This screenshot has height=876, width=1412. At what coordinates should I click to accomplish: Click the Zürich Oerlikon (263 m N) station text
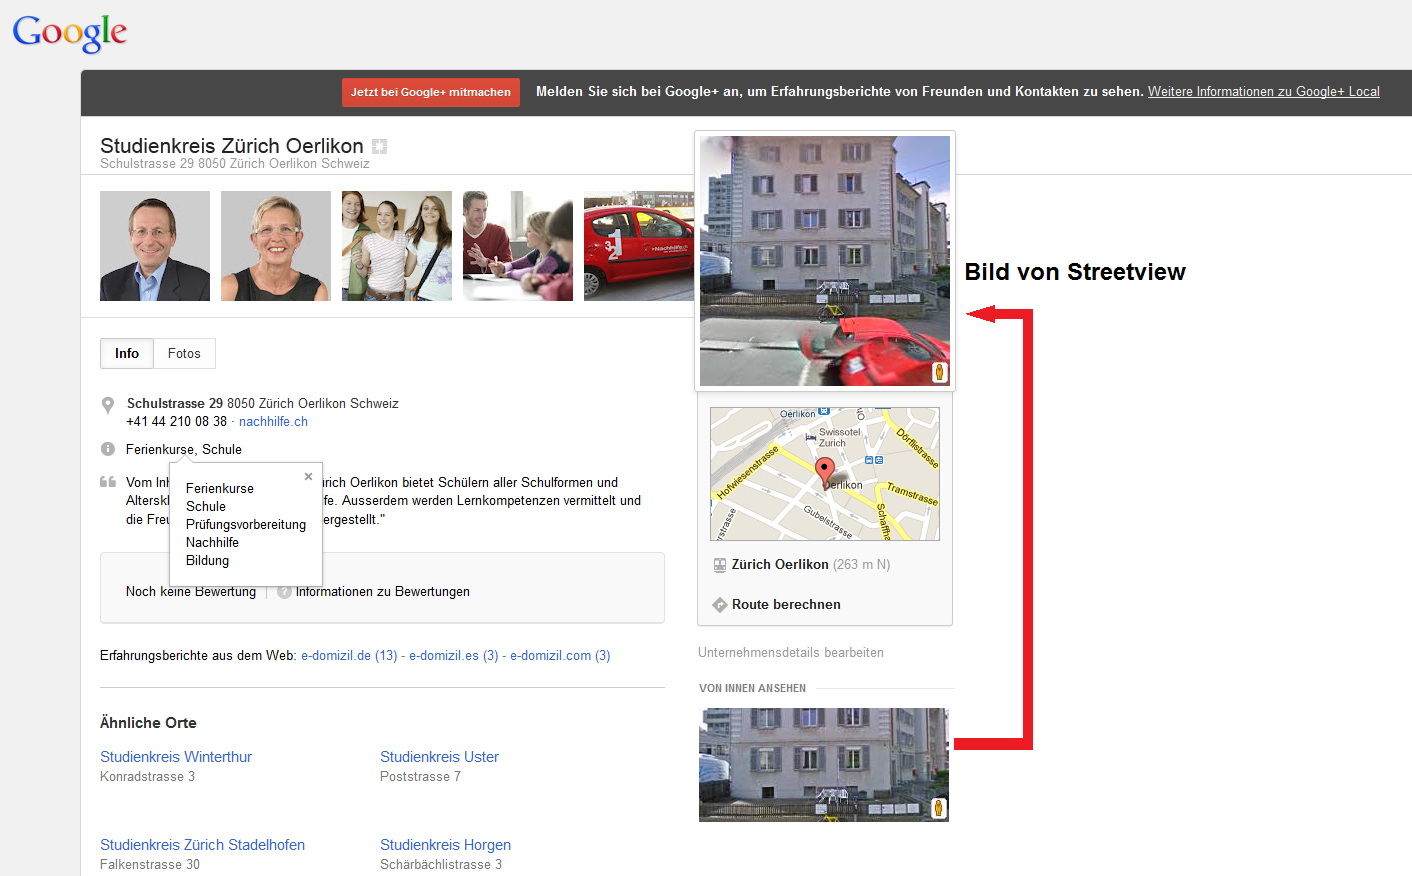811,565
